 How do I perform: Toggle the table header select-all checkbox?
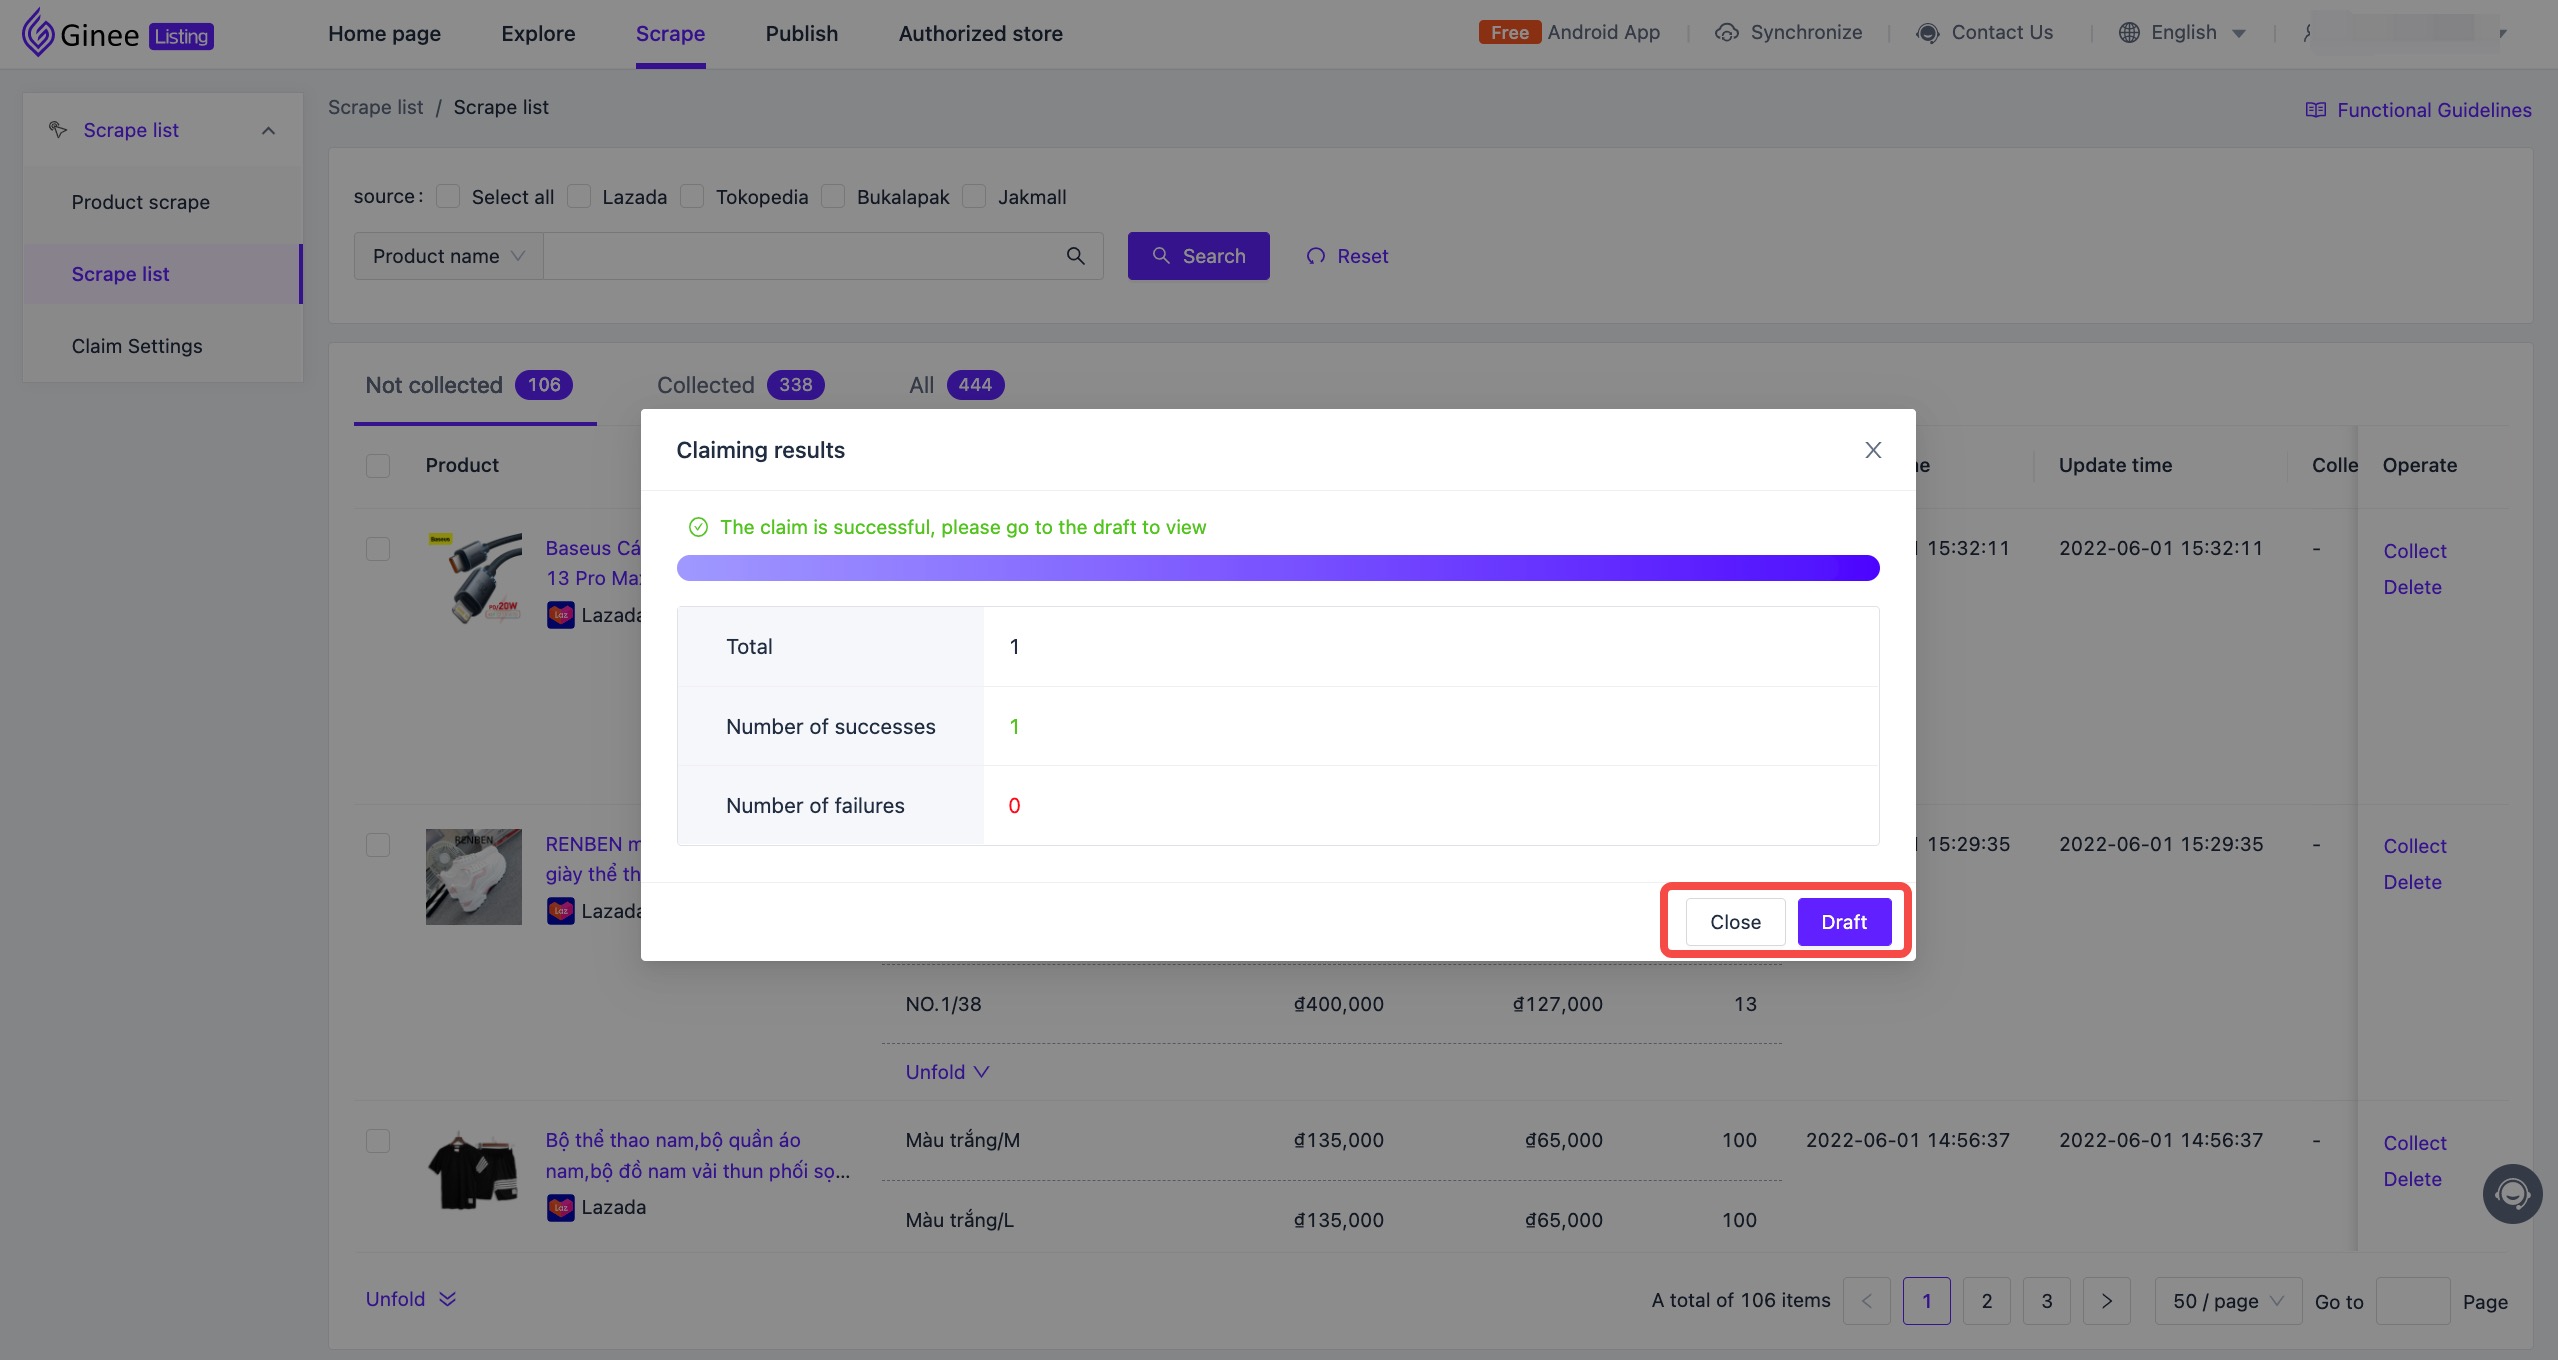(x=378, y=466)
